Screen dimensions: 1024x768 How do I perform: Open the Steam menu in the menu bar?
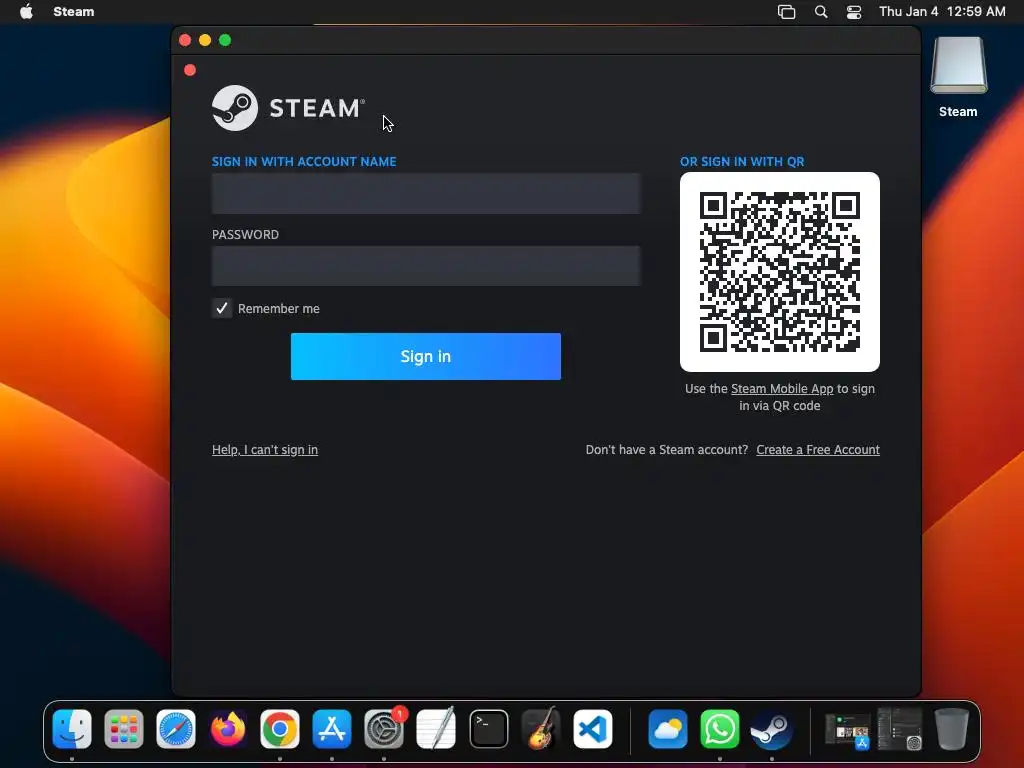click(x=74, y=11)
